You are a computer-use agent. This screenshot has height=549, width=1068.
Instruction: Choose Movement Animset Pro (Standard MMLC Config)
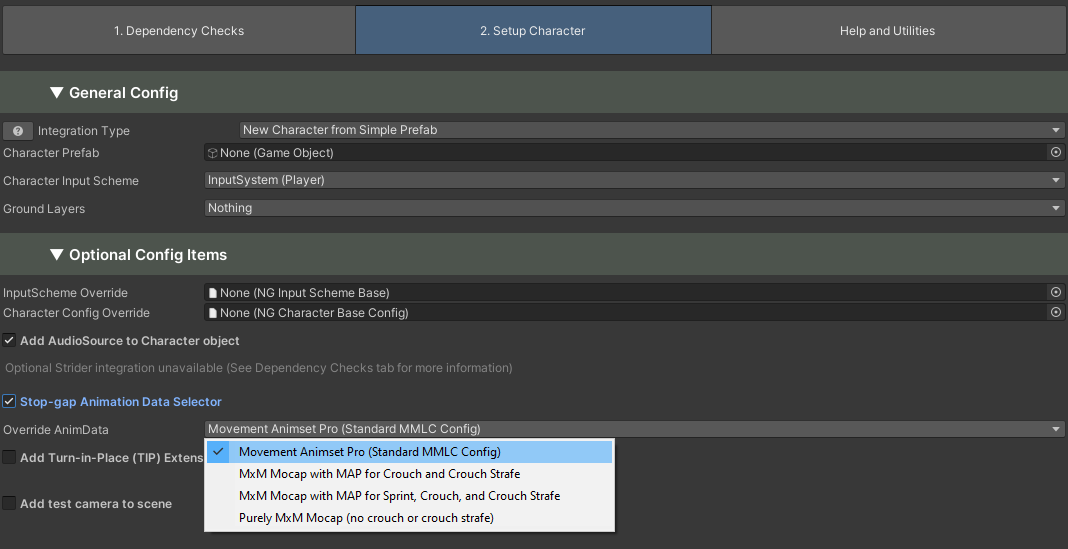tap(409, 452)
